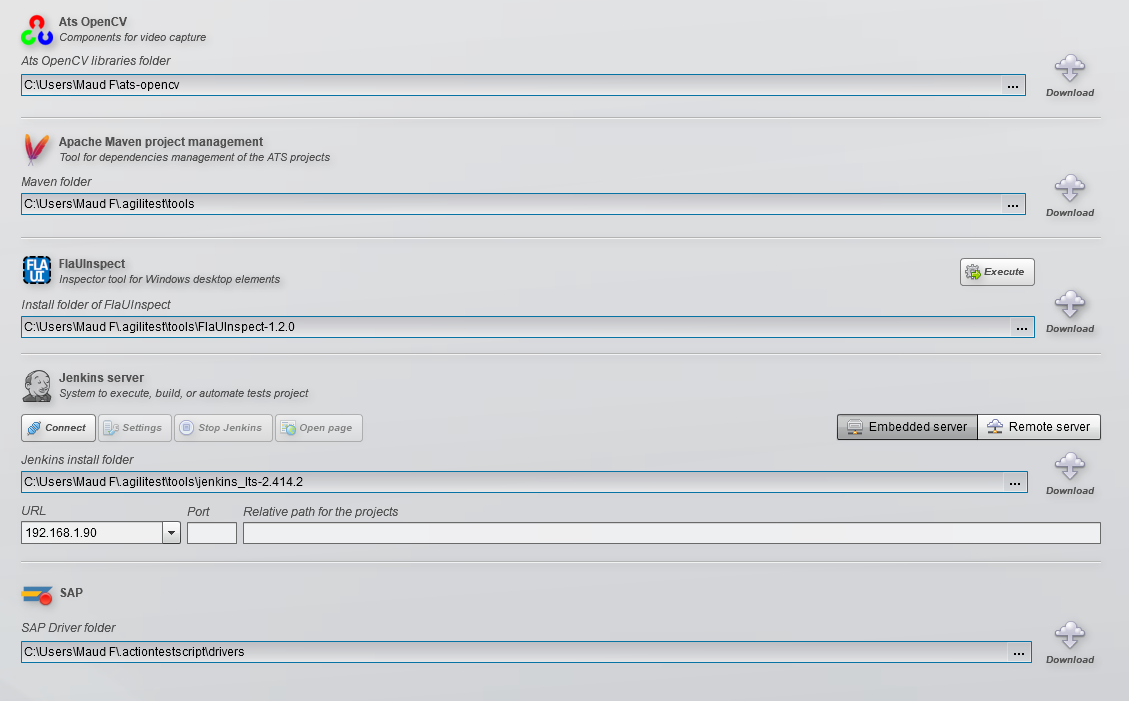This screenshot has width=1129, height=701.
Task: Click the Jenkins butler logo
Action: 37,386
